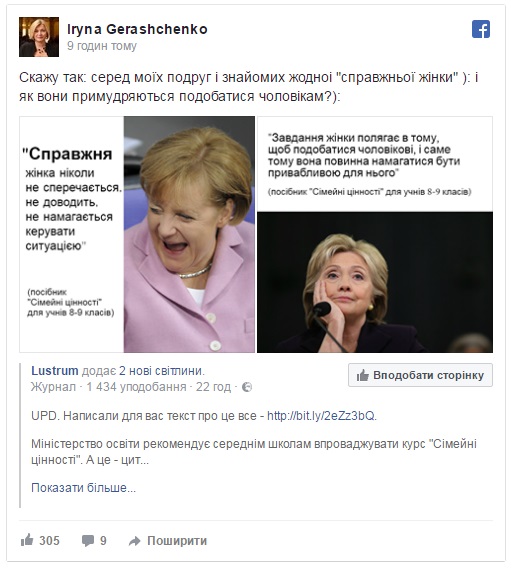Click the thumbs-up icon on page like button

(x=363, y=376)
